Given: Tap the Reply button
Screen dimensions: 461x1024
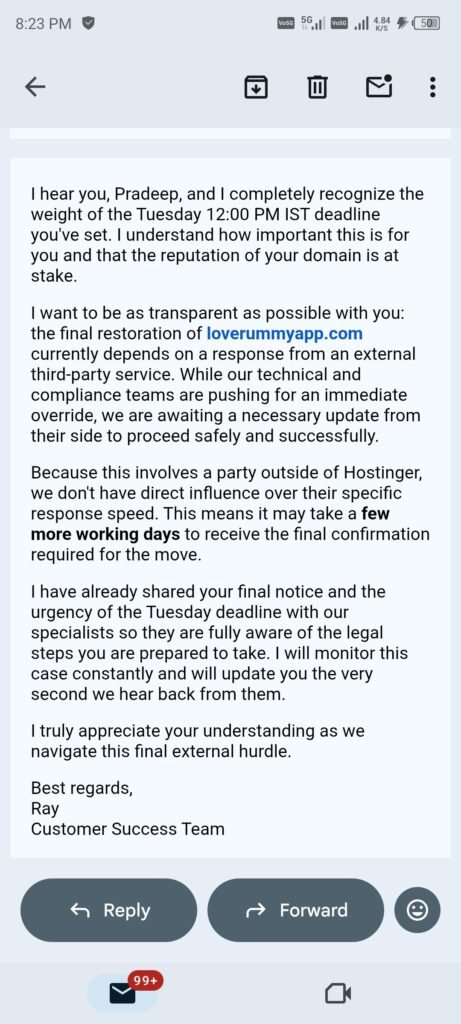Looking at the screenshot, I should click(x=108, y=910).
